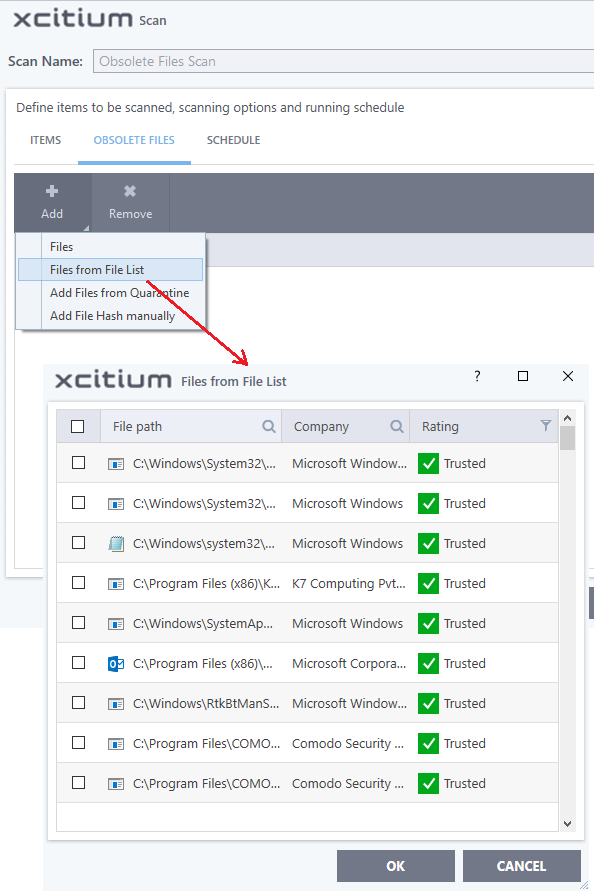603x891 pixels.
Task: Tick checkbox for last Comodo Security row
Action: coord(78,782)
